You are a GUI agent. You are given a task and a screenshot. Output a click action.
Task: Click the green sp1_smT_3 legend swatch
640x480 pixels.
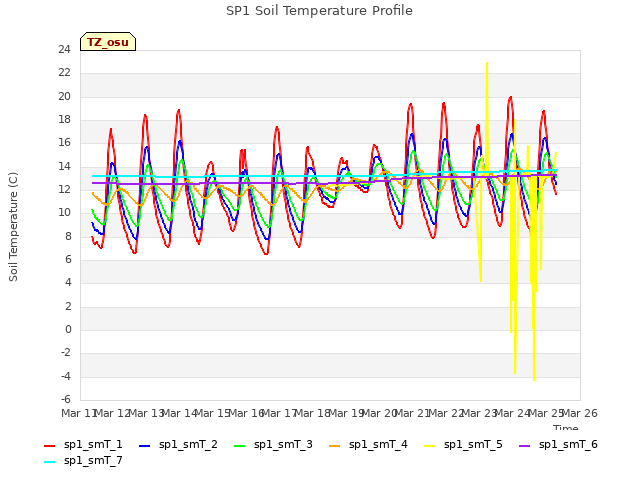coord(240,446)
